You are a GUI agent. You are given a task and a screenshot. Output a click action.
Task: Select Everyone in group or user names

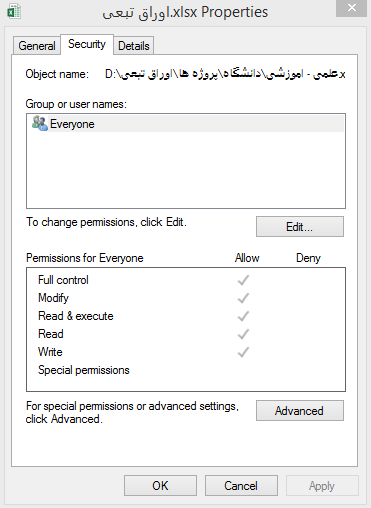[x=186, y=123]
